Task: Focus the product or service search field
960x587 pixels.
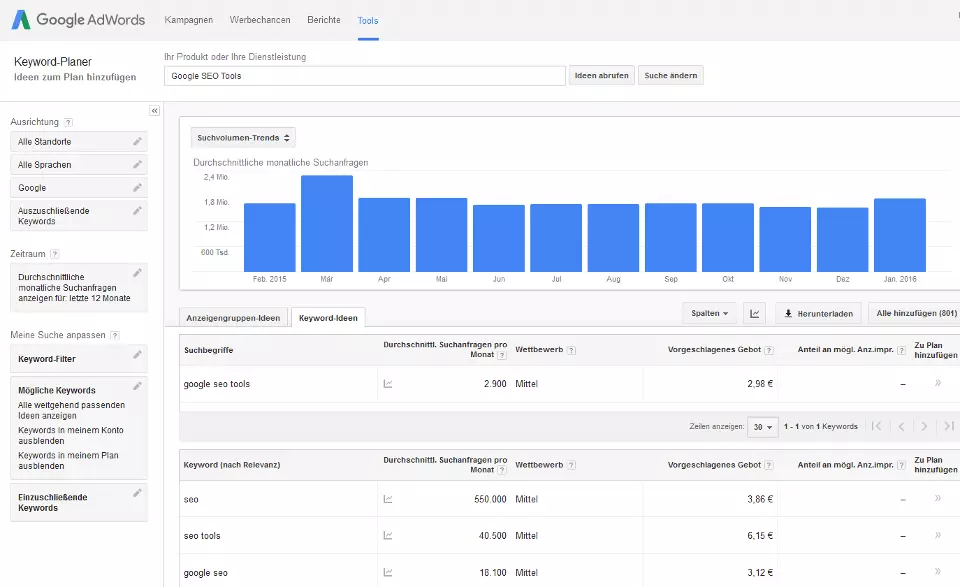Action: click(365, 76)
